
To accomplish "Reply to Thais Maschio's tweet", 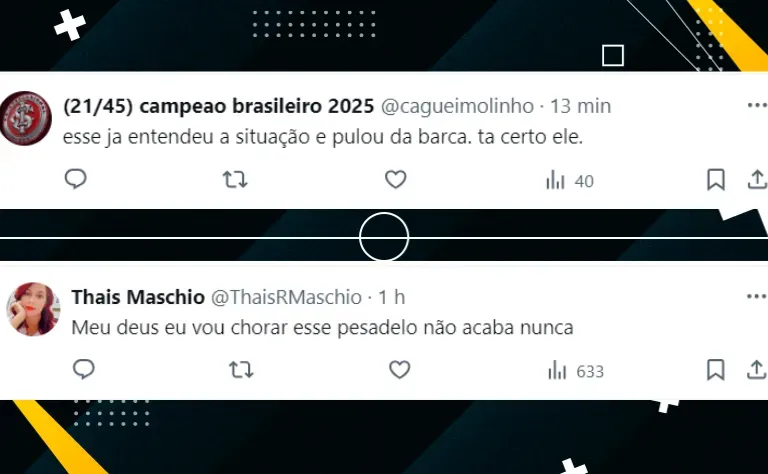I will tap(83, 369).
